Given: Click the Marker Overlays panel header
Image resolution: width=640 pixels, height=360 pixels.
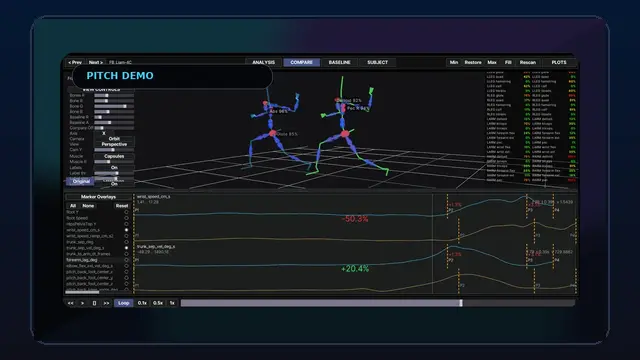Looking at the screenshot, I should coord(98,197).
